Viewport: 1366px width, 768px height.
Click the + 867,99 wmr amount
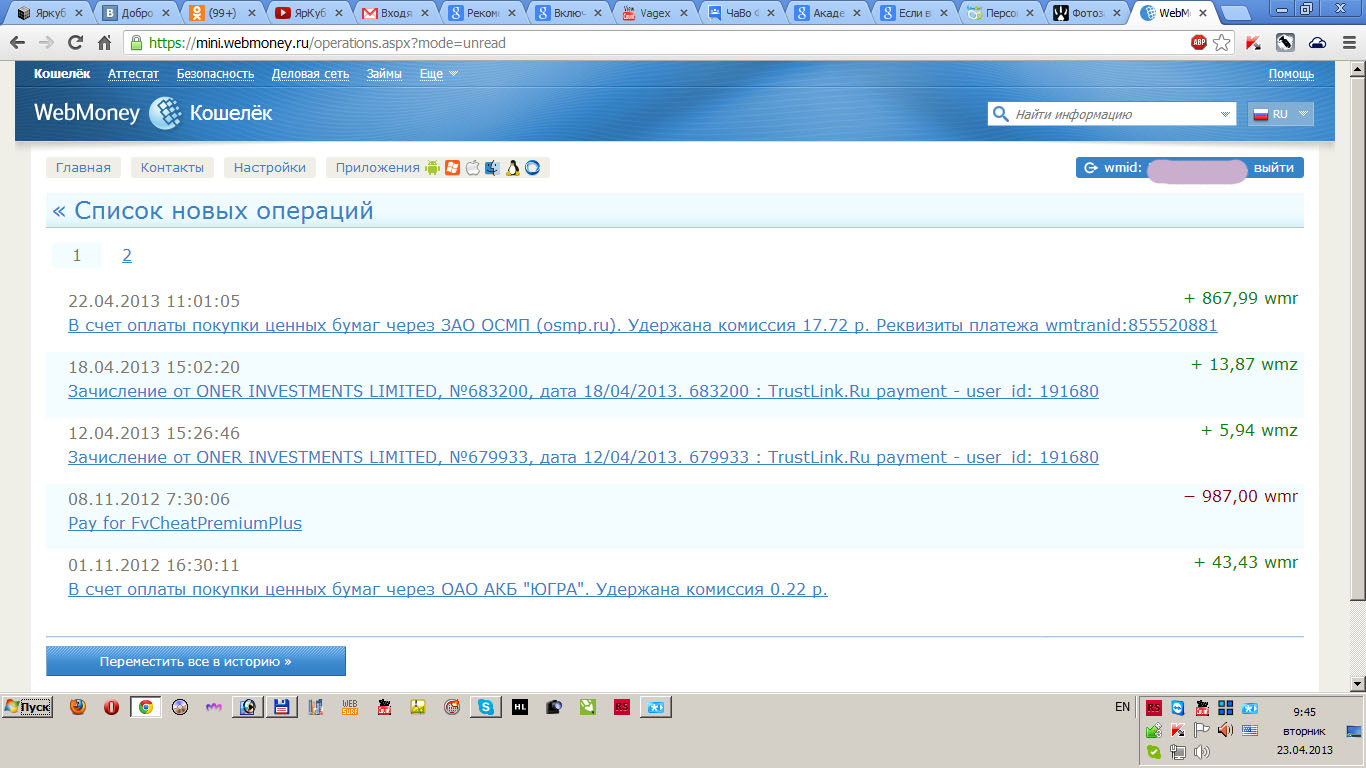1240,298
